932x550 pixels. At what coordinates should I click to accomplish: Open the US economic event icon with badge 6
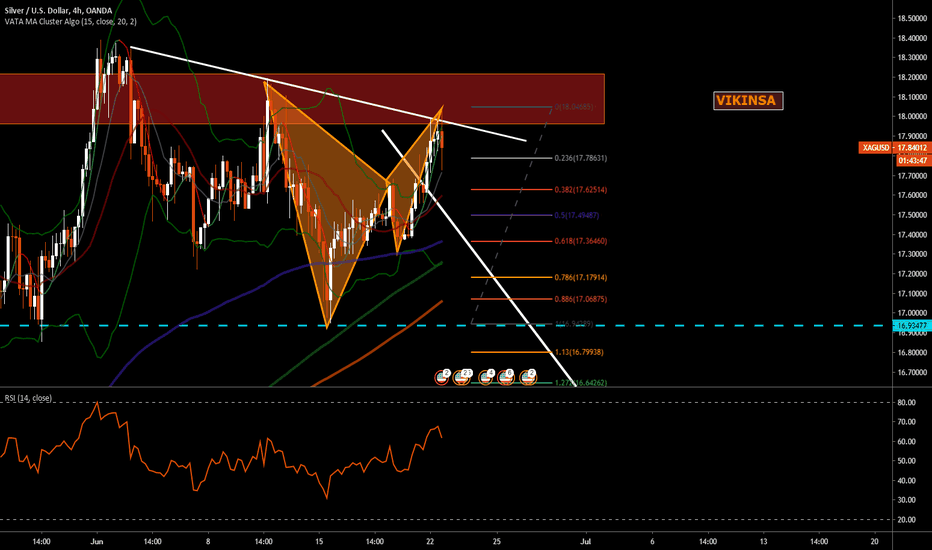(506, 376)
